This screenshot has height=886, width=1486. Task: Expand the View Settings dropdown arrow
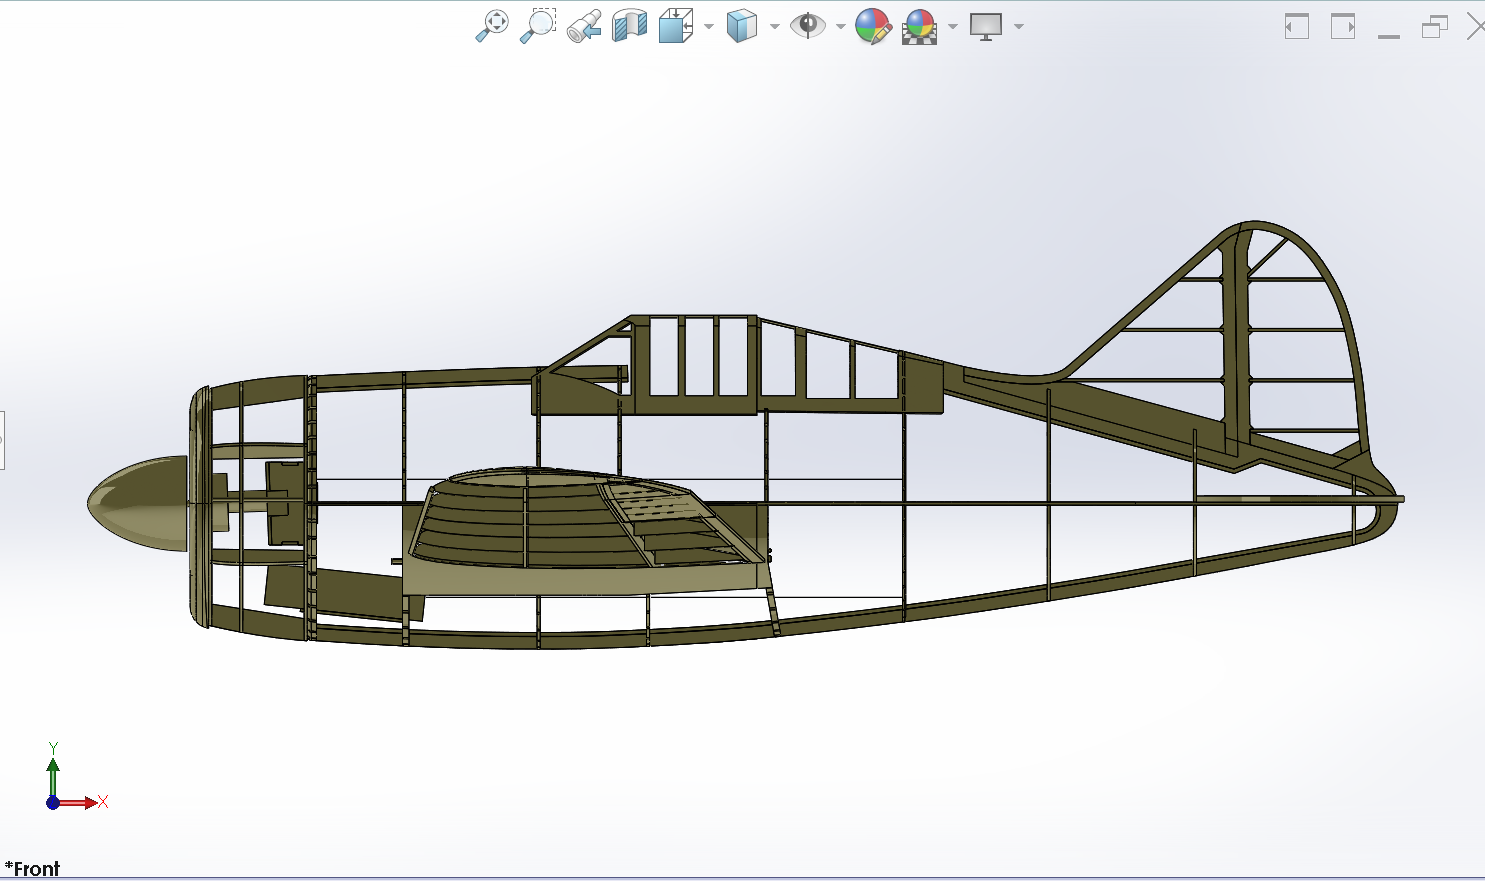[x=1019, y=26]
